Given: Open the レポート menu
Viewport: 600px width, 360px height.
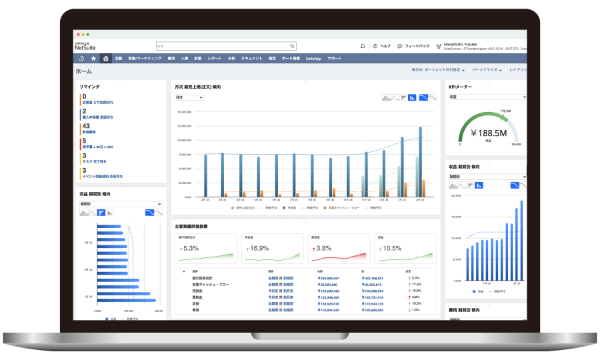Looking at the screenshot, I should tap(214, 59).
